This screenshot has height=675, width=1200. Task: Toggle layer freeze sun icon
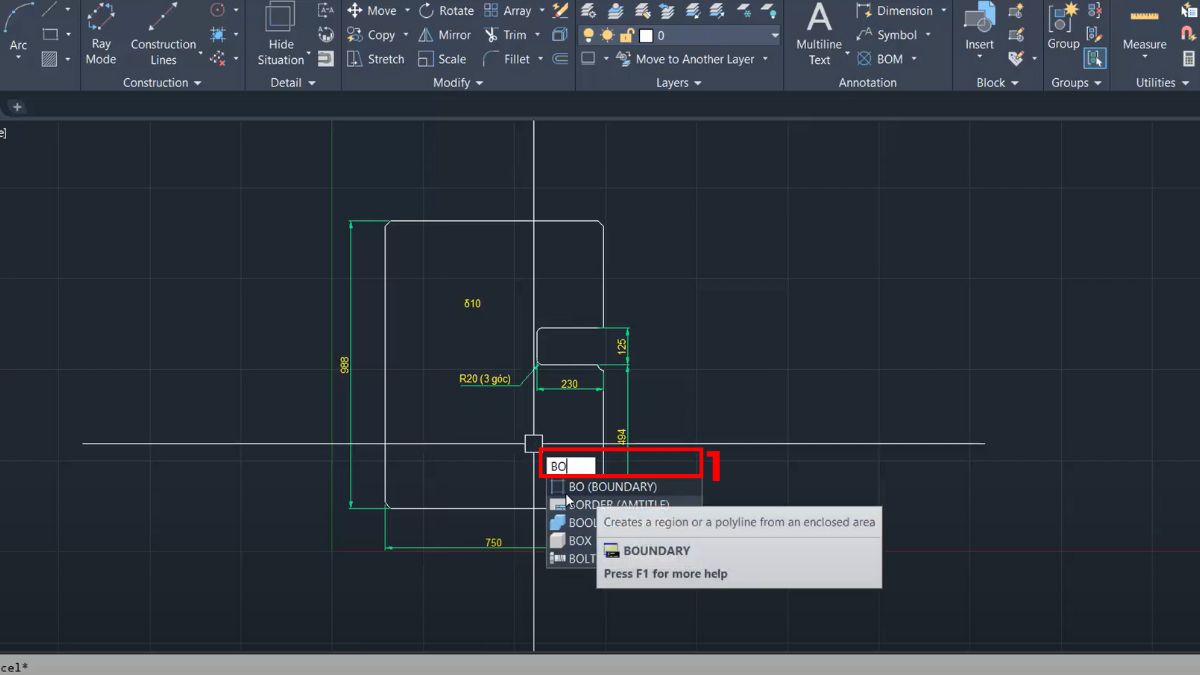607,35
